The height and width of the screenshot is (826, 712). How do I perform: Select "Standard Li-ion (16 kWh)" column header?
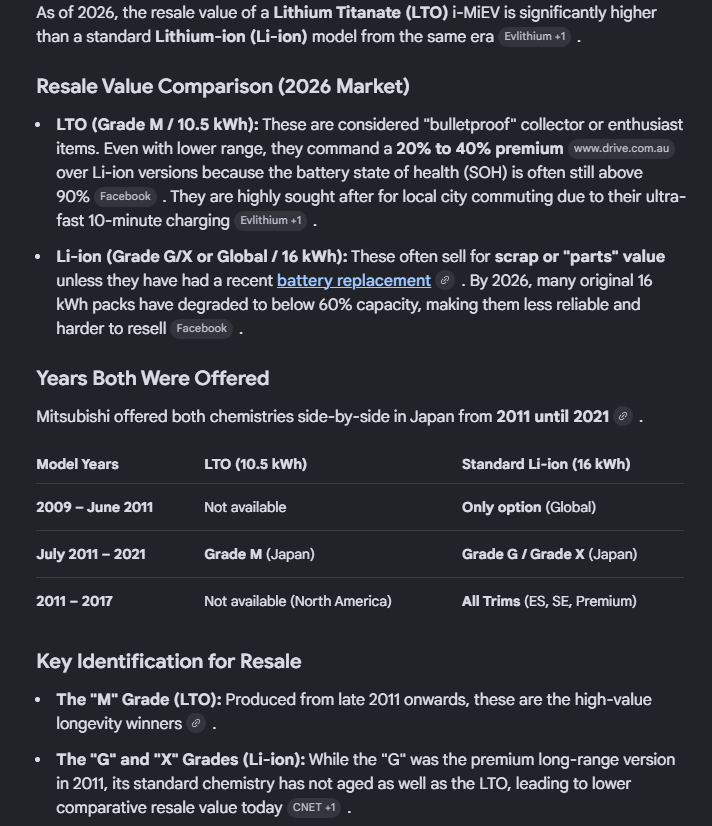[545, 464]
